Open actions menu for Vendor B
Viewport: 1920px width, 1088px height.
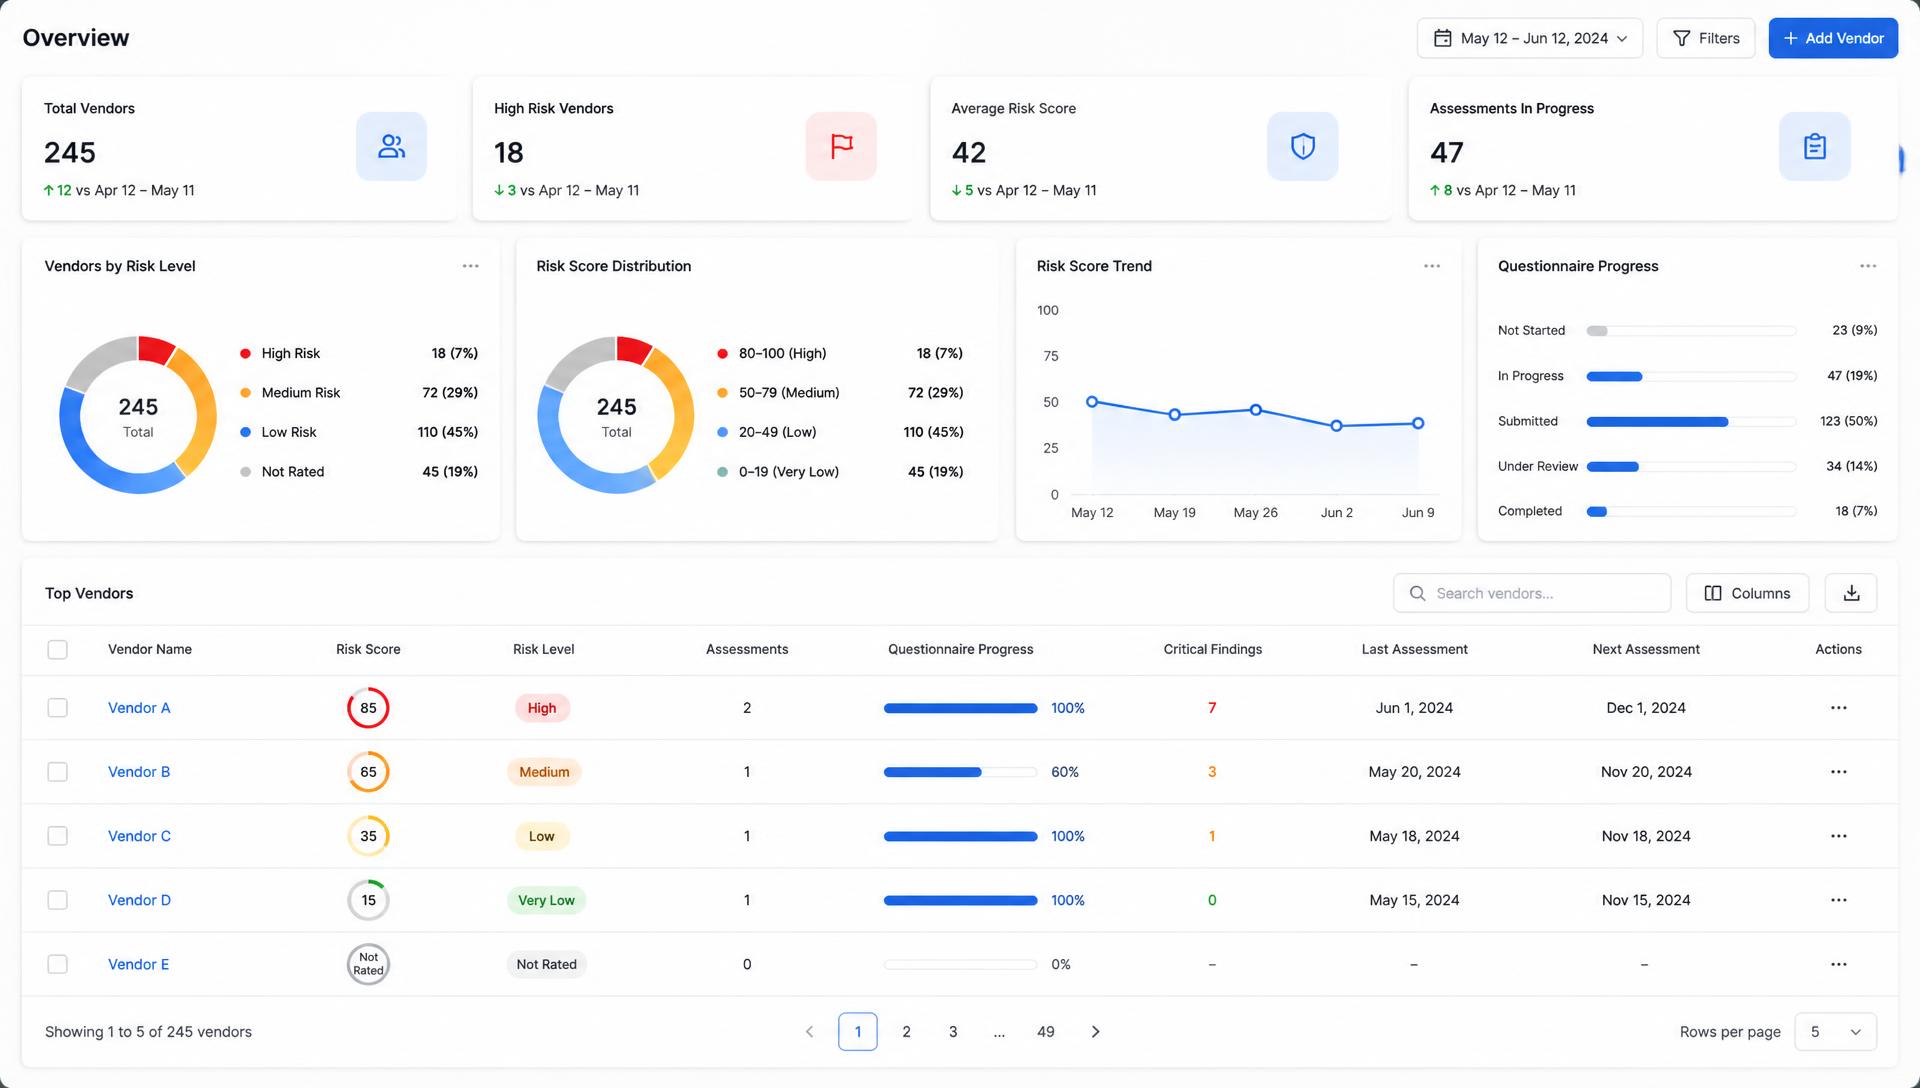(1838, 772)
